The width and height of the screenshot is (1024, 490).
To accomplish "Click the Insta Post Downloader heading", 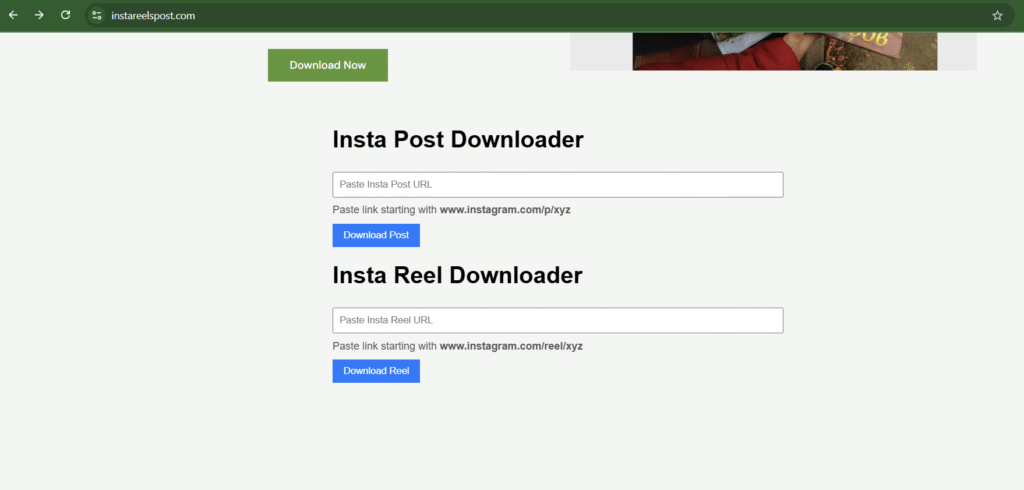I will click(x=458, y=140).
